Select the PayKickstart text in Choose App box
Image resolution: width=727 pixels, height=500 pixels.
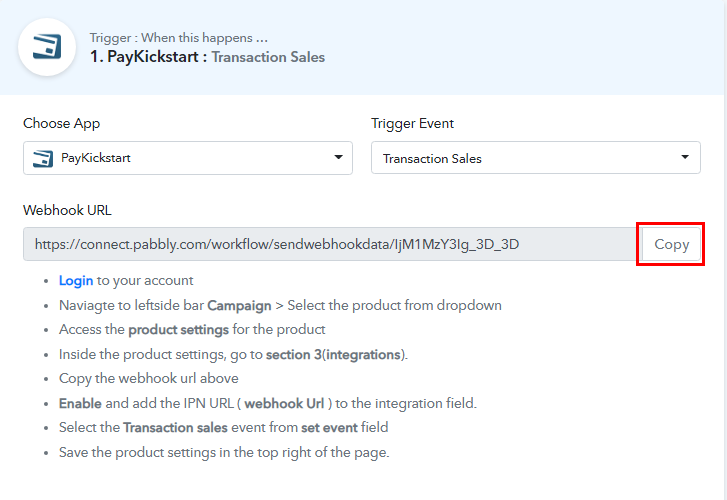click(96, 158)
